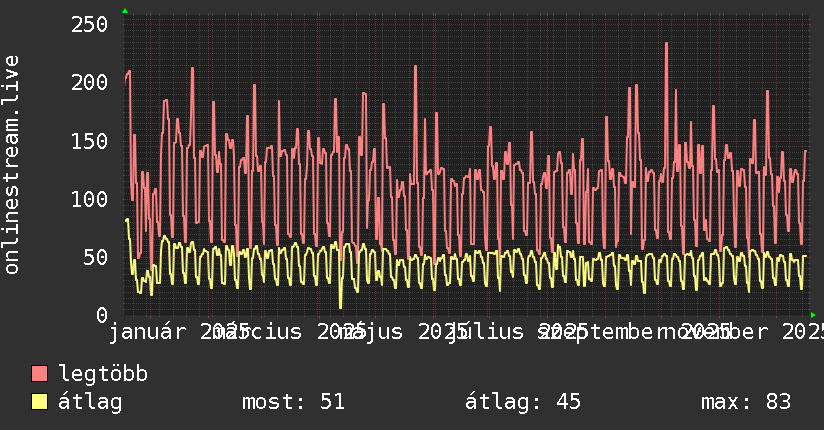The image size is (824, 430).
Task: Click the red legtöbb legend swatch
Action: point(39,373)
